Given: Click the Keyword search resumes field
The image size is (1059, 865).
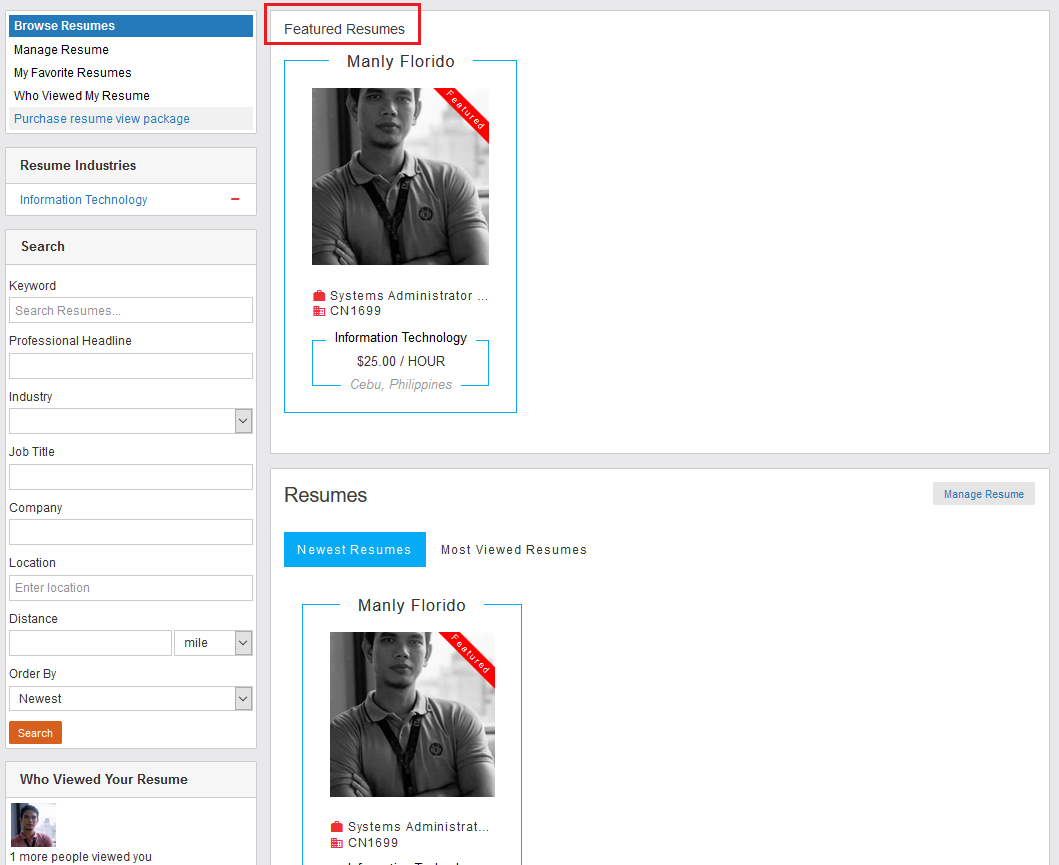Looking at the screenshot, I should [x=131, y=311].
